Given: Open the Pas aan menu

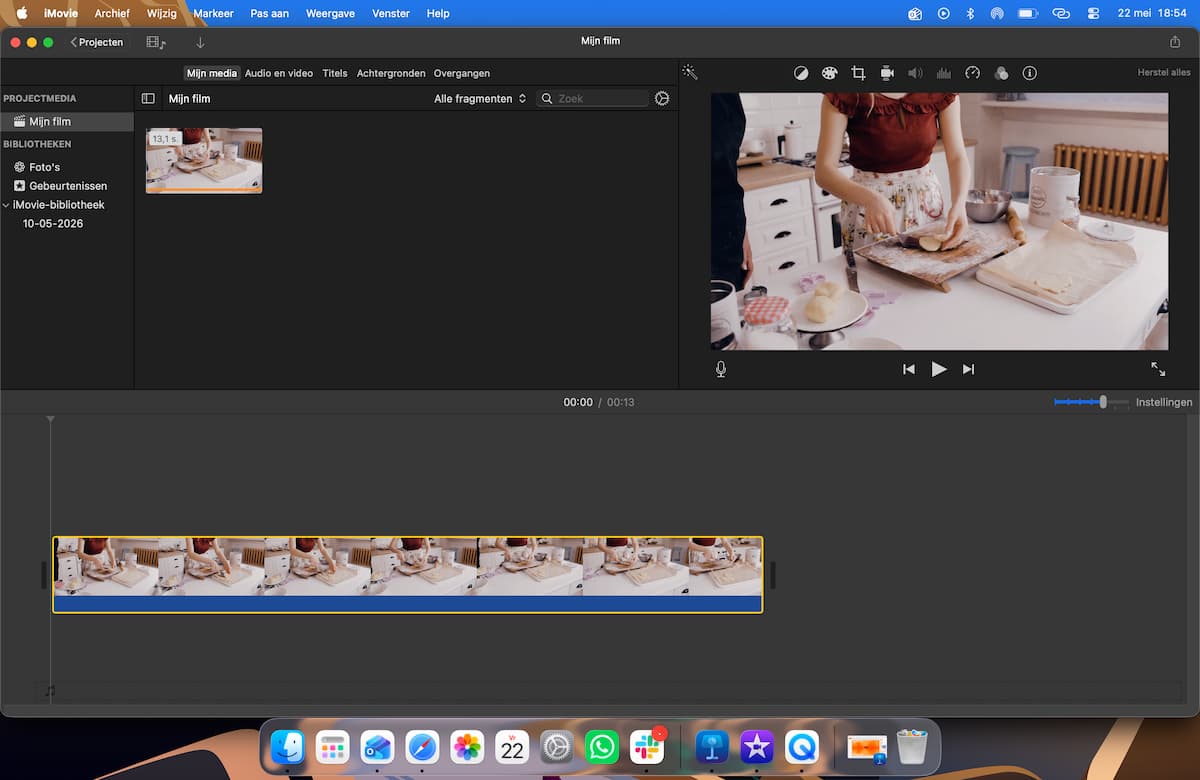Looking at the screenshot, I should tap(270, 13).
